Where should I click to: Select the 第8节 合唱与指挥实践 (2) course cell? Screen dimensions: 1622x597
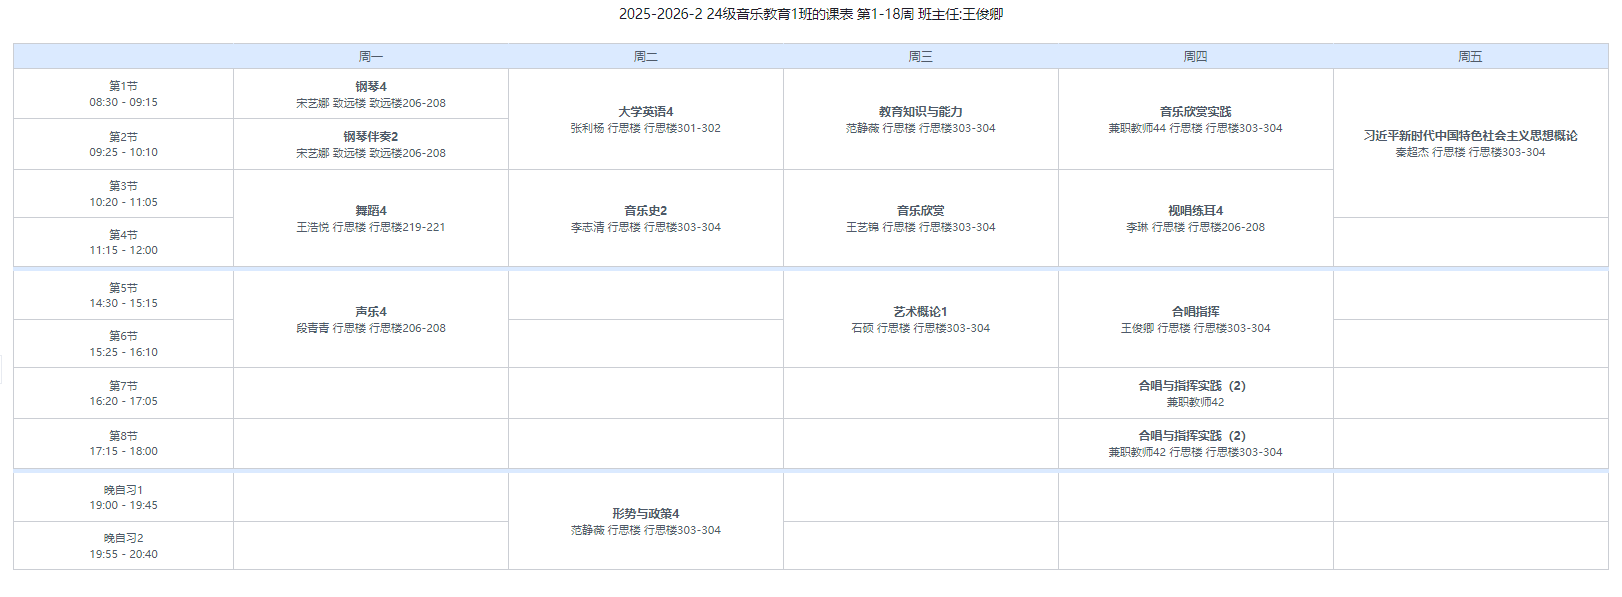coord(1195,443)
